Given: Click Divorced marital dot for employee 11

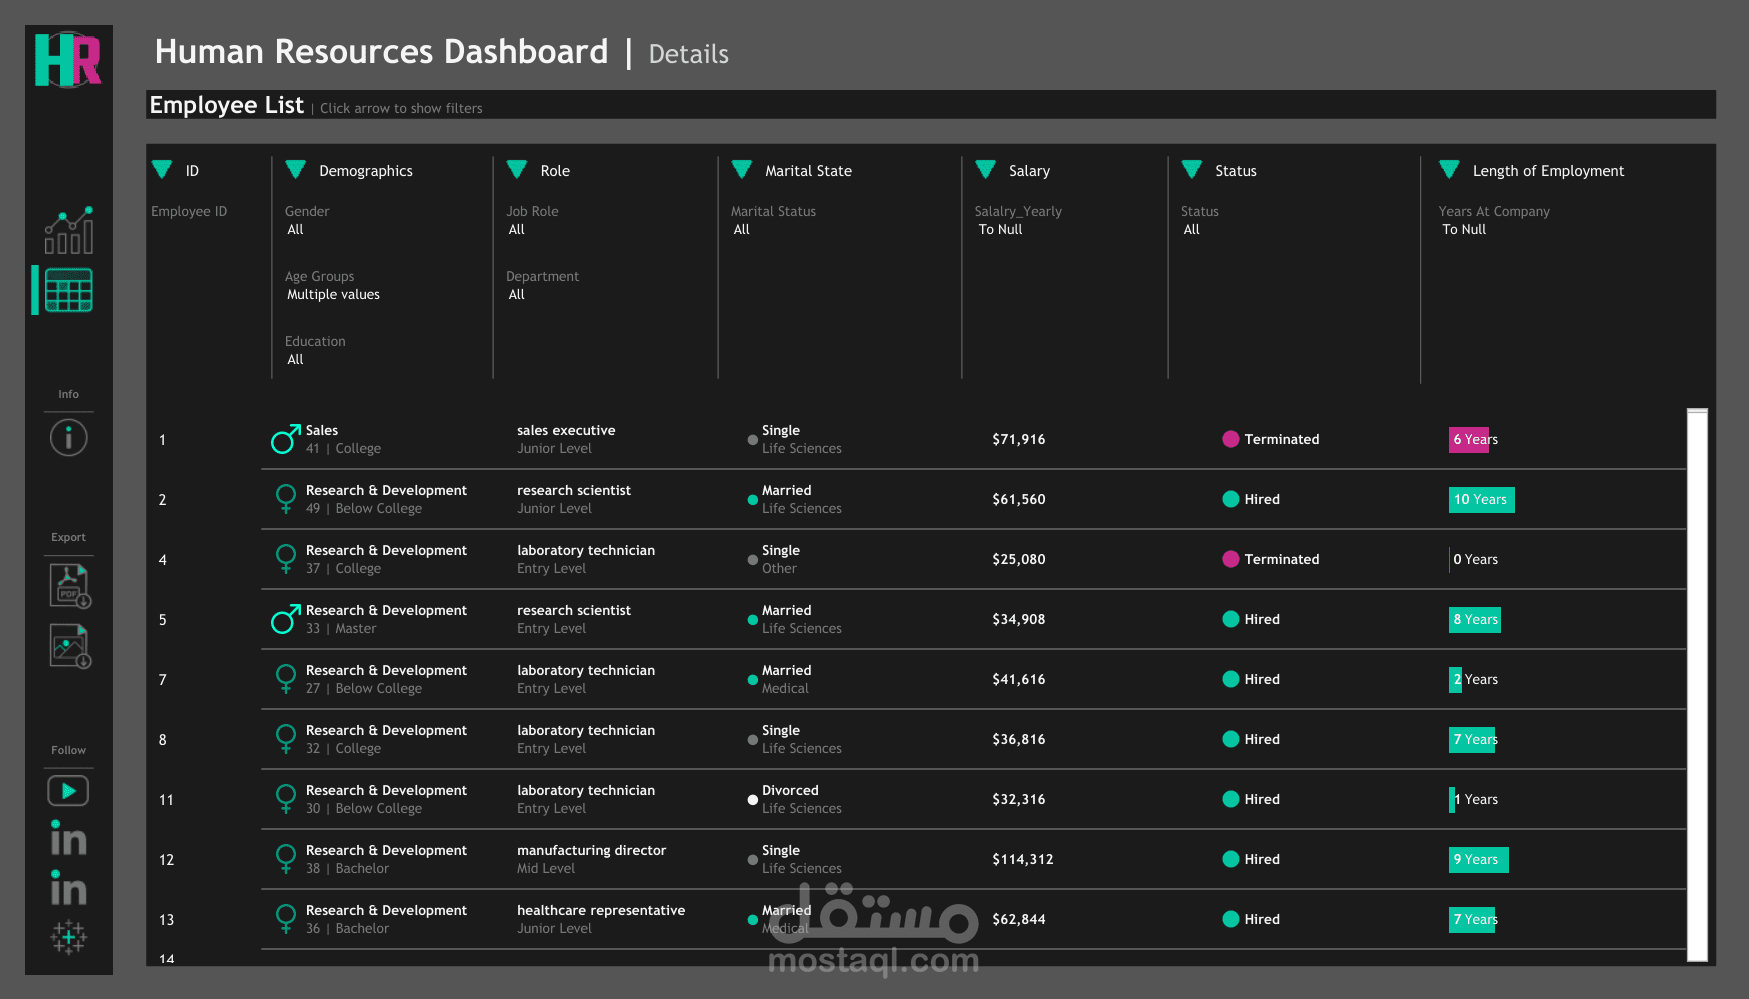Looking at the screenshot, I should coord(752,800).
